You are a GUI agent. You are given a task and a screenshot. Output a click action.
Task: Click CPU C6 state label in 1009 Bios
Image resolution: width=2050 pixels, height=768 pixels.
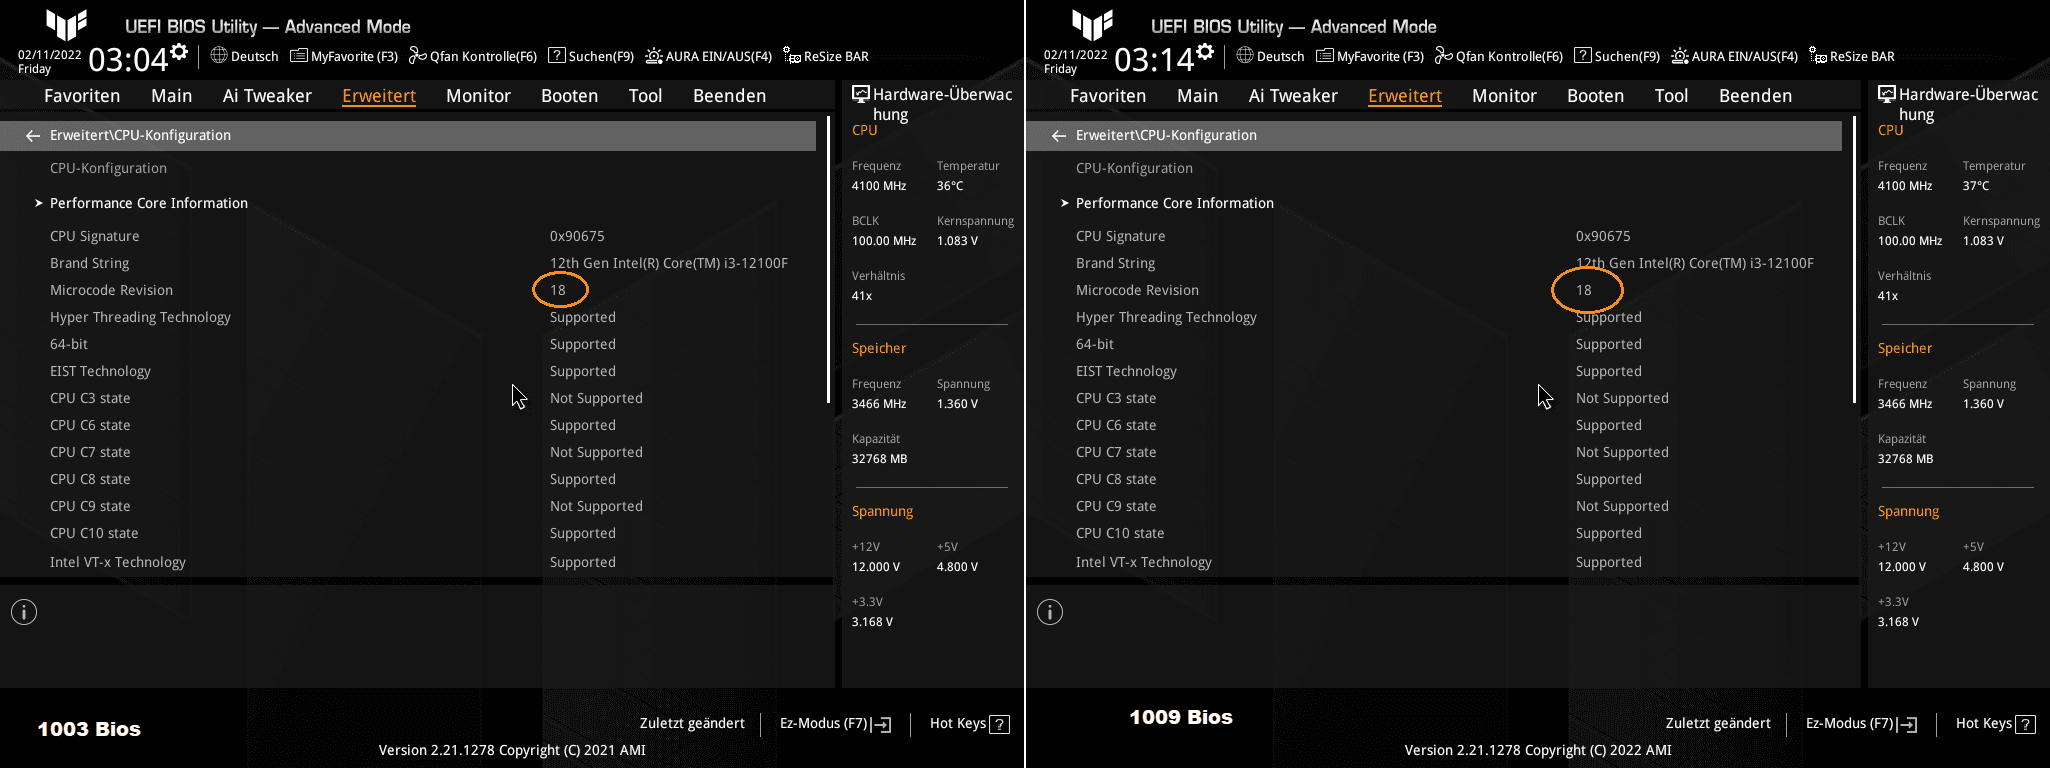pos(1116,425)
